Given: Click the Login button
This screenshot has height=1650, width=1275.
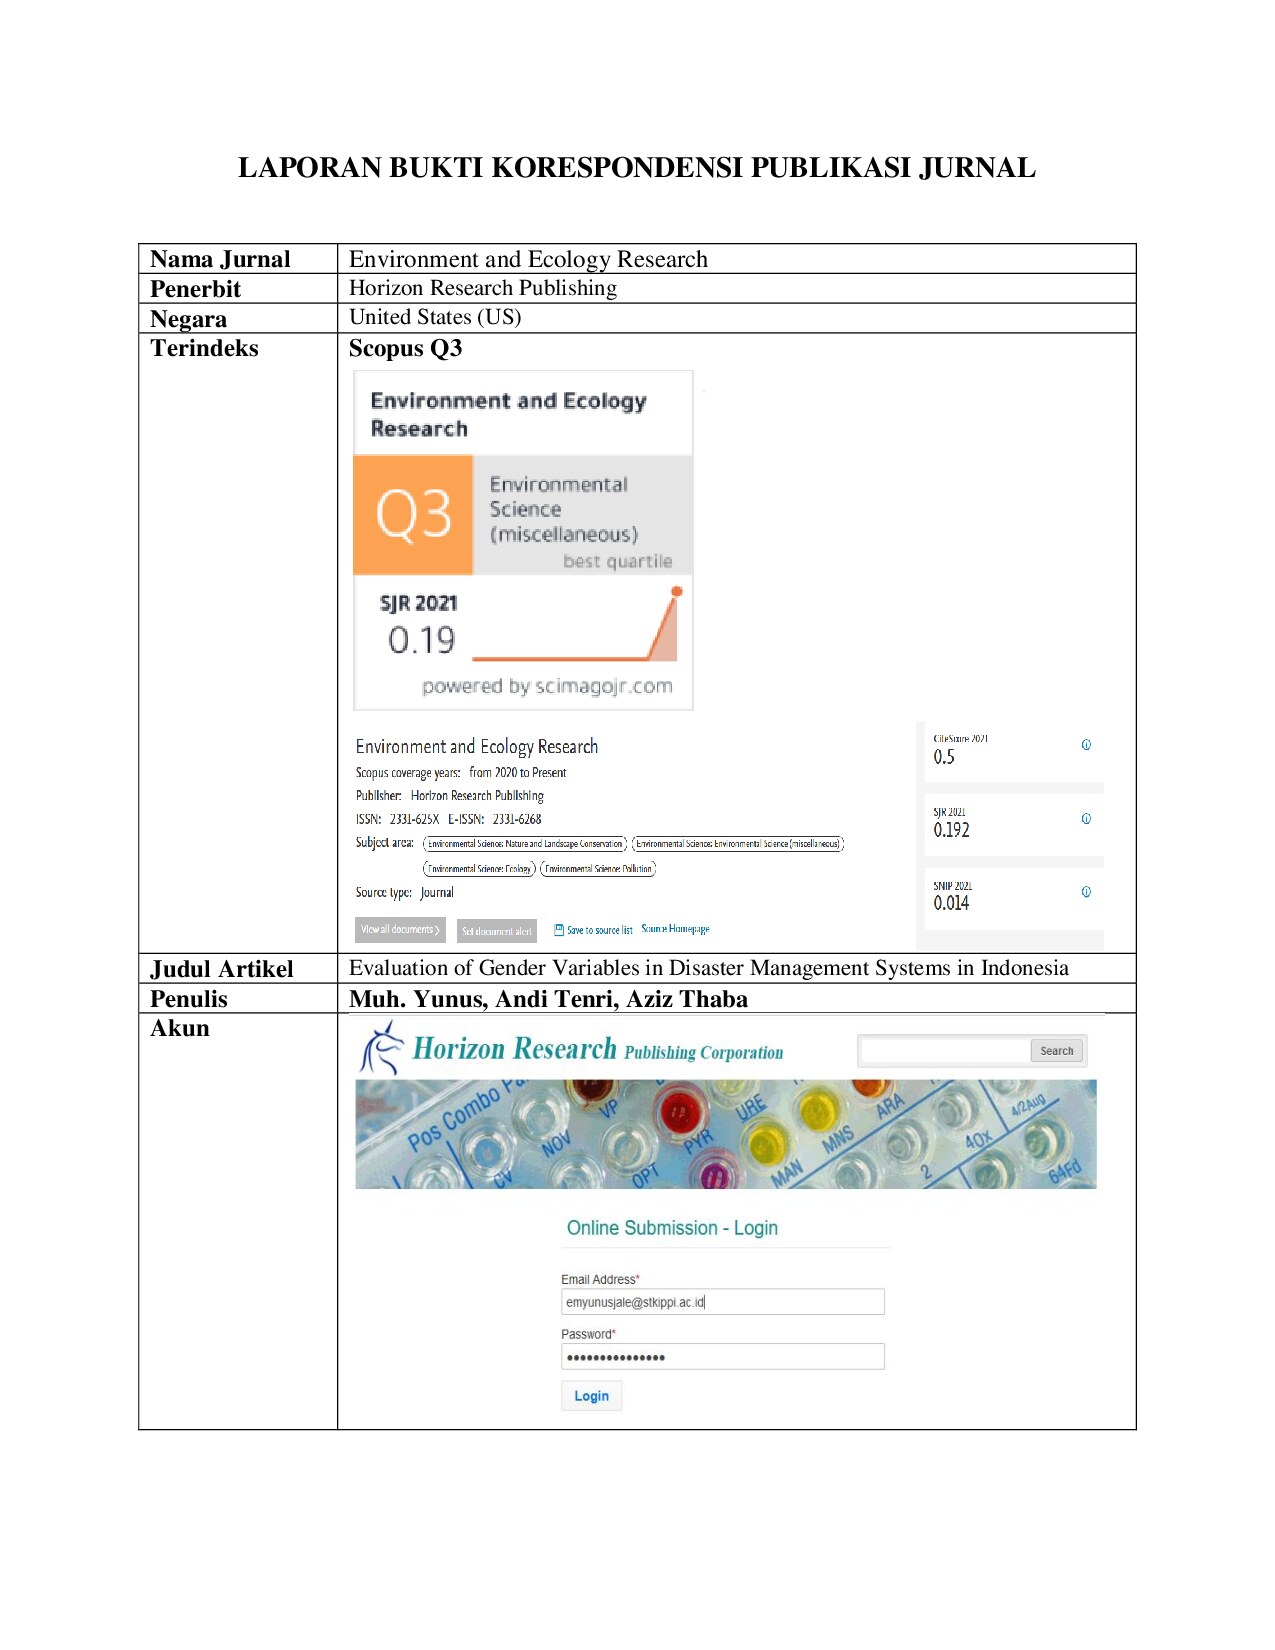Looking at the screenshot, I should pos(591,1396).
